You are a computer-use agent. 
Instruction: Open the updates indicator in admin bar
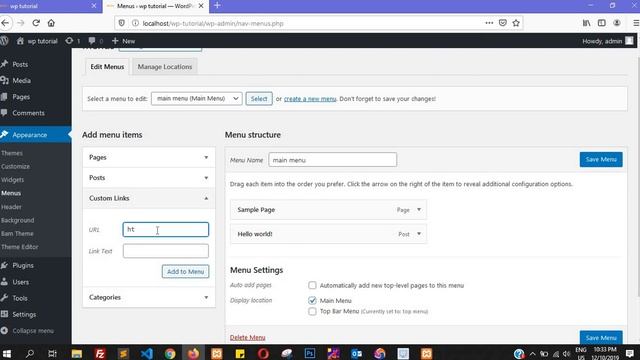coord(73,41)
